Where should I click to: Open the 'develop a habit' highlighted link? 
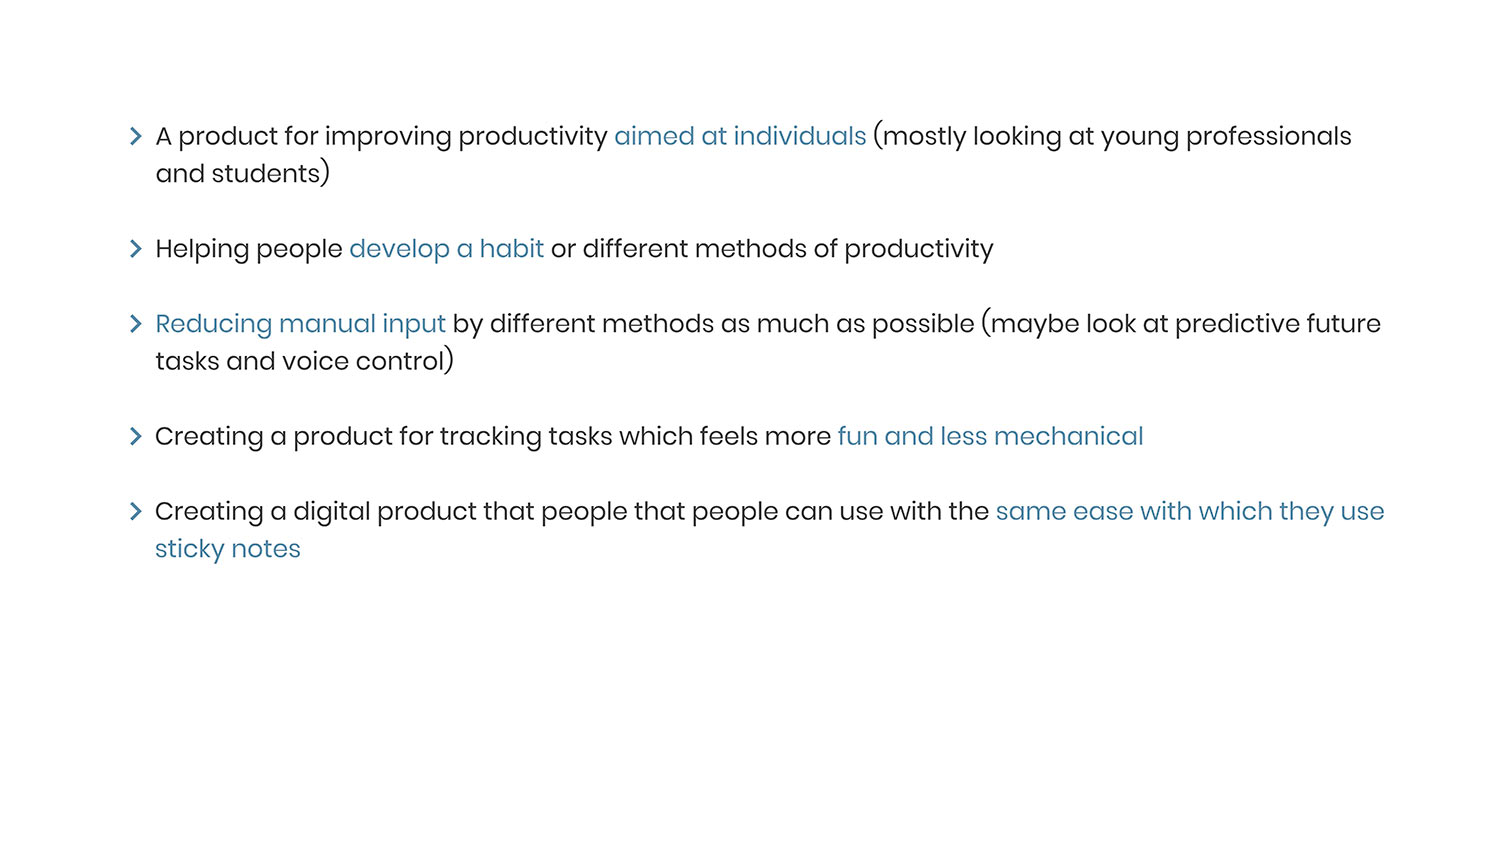446,249
